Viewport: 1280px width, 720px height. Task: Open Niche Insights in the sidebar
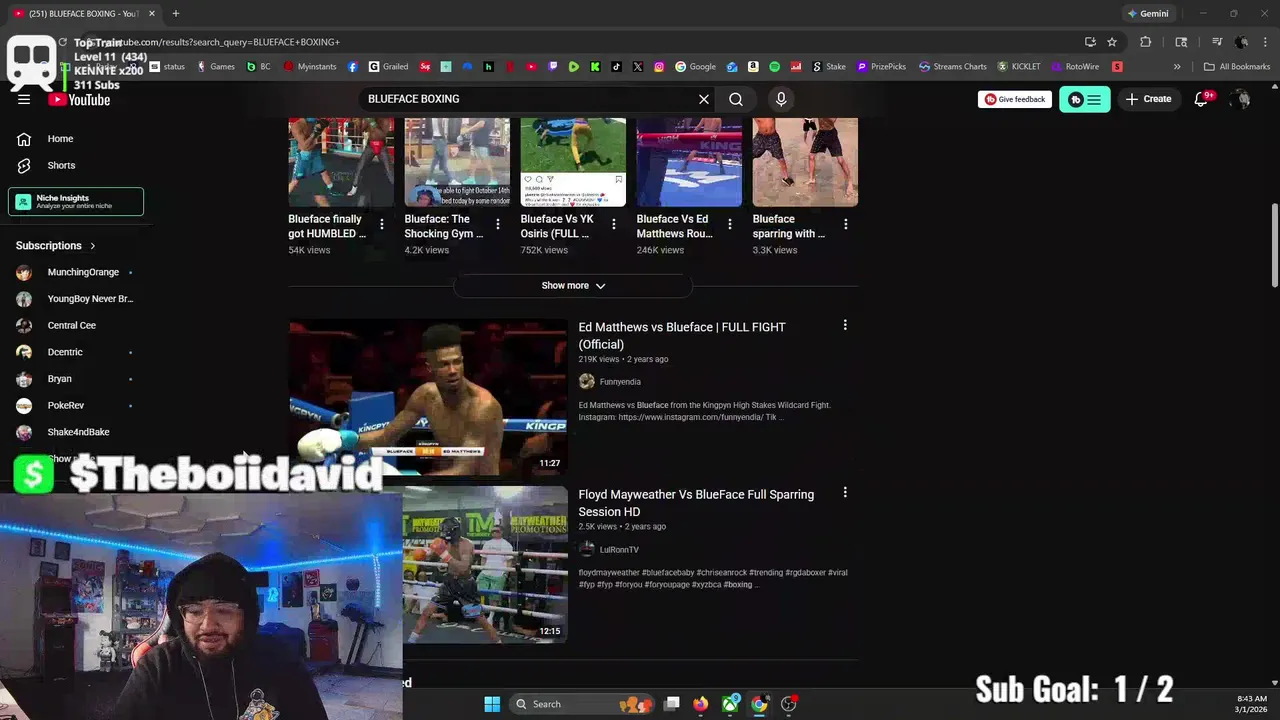[x=76, y=201]
